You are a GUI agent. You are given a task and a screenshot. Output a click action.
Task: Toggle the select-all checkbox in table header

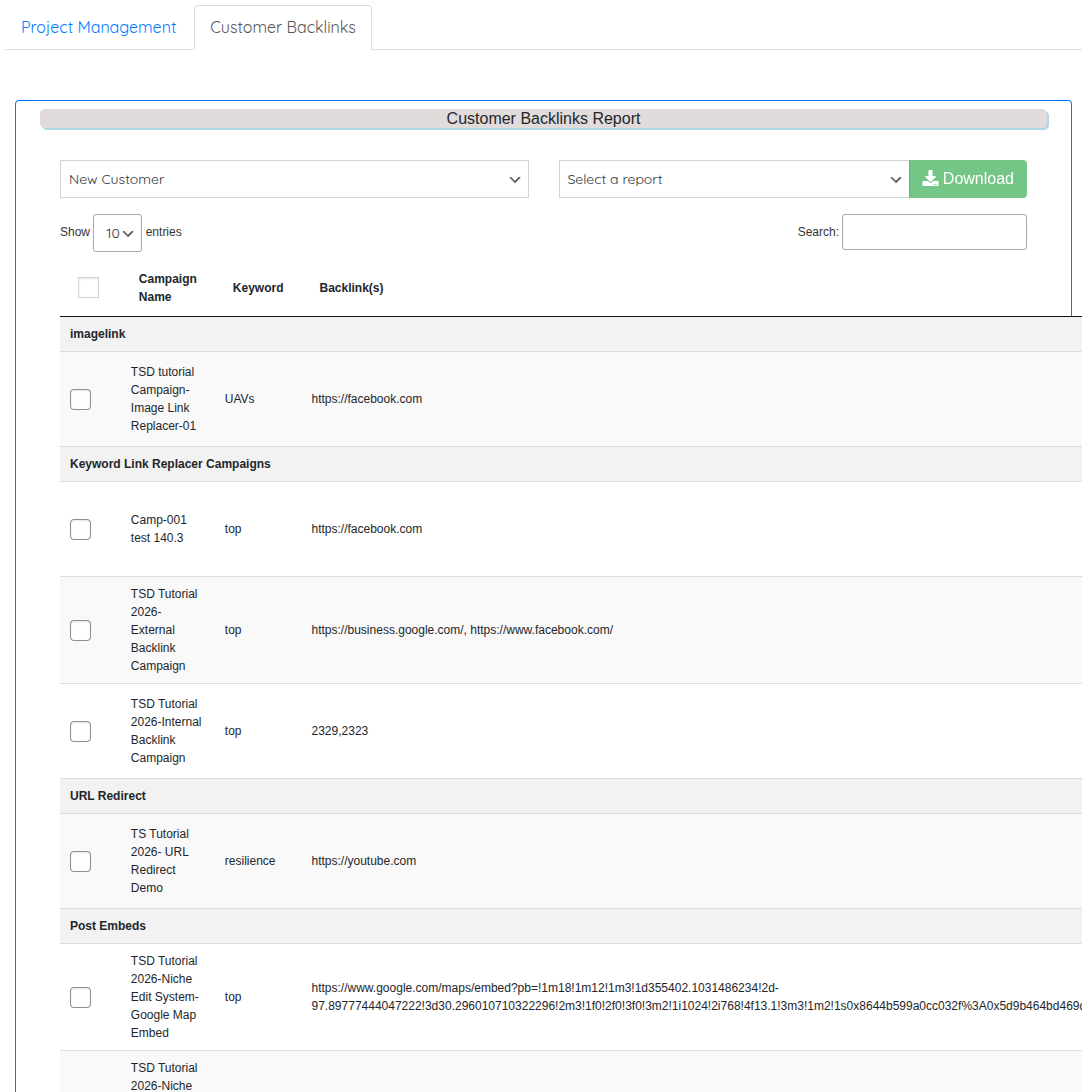88,288
